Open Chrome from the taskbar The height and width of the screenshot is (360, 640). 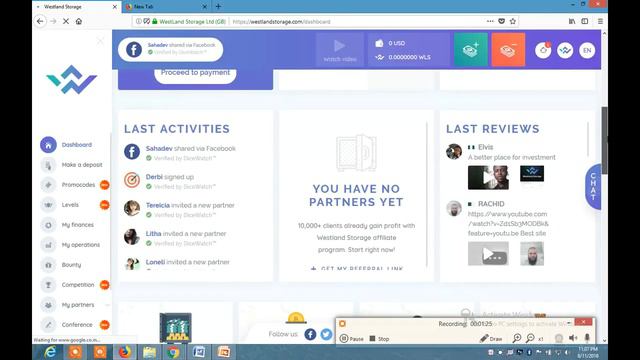click(173, 352)
